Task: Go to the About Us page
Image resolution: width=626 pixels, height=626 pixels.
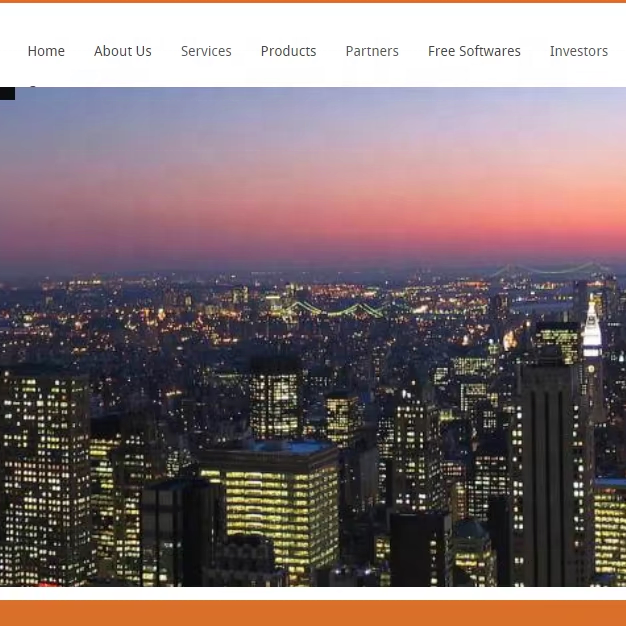Action: click(123, 51)
